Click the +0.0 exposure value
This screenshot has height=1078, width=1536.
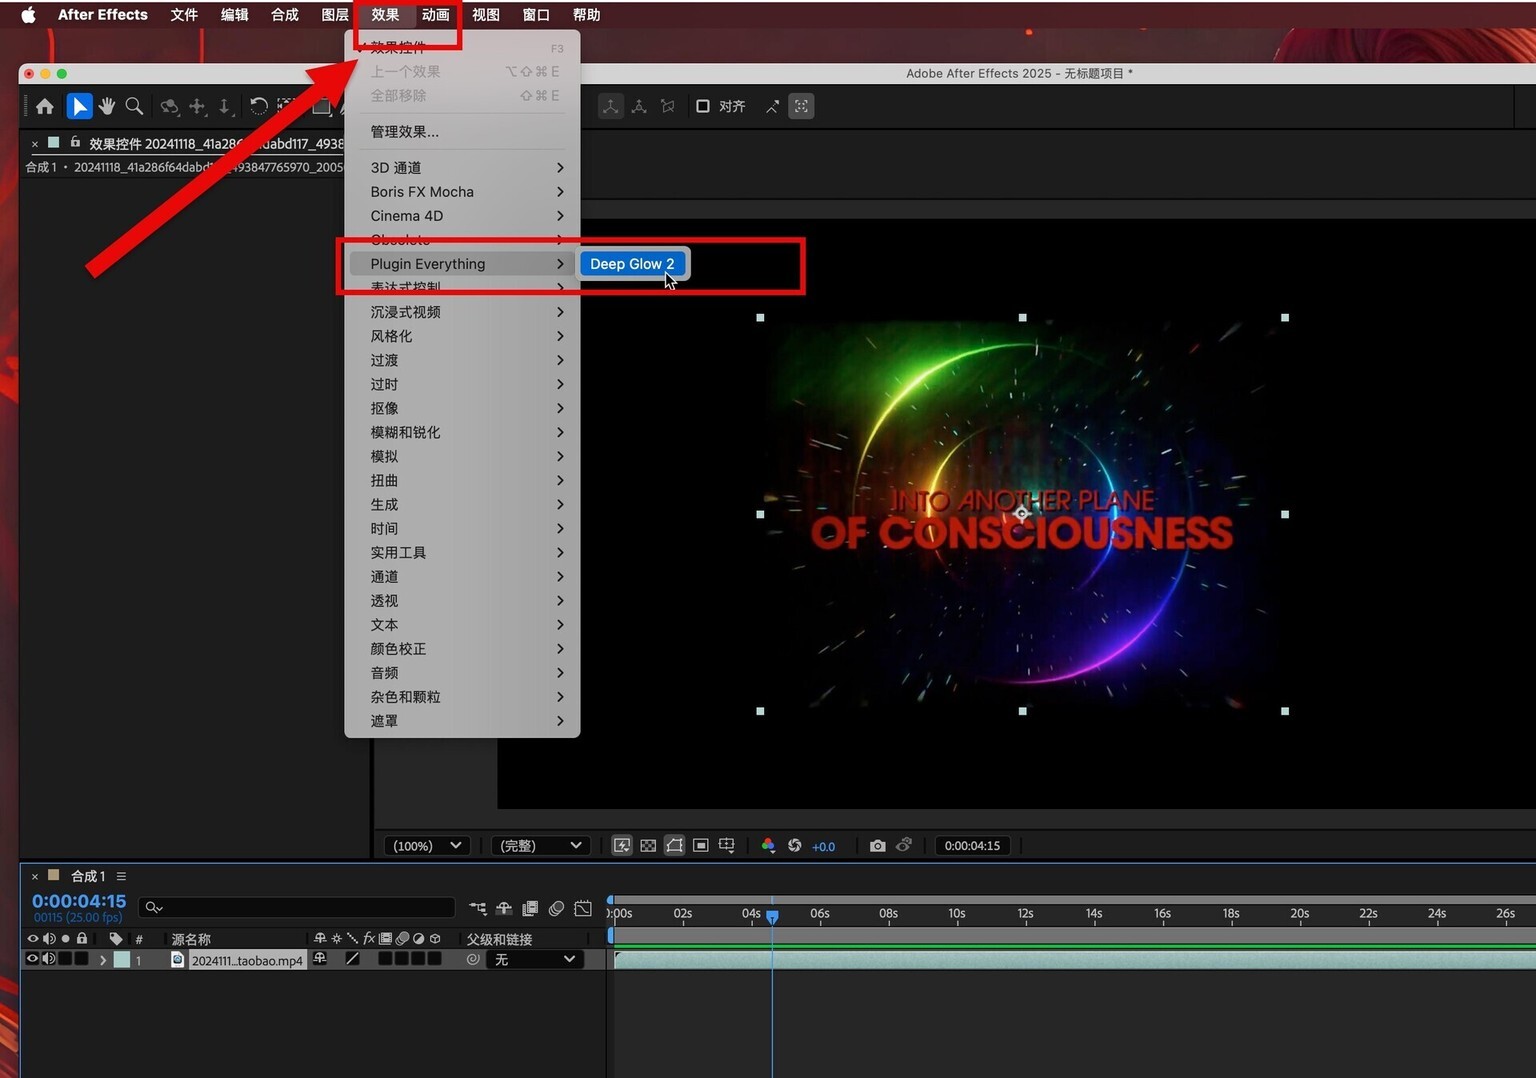(x=823, y=847)
